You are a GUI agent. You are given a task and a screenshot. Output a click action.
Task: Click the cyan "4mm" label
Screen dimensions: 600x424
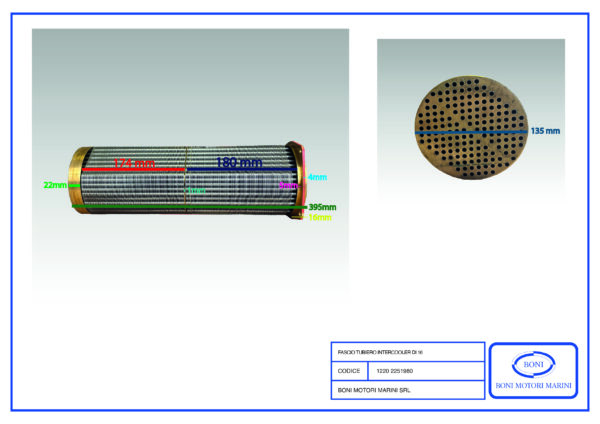317,177
